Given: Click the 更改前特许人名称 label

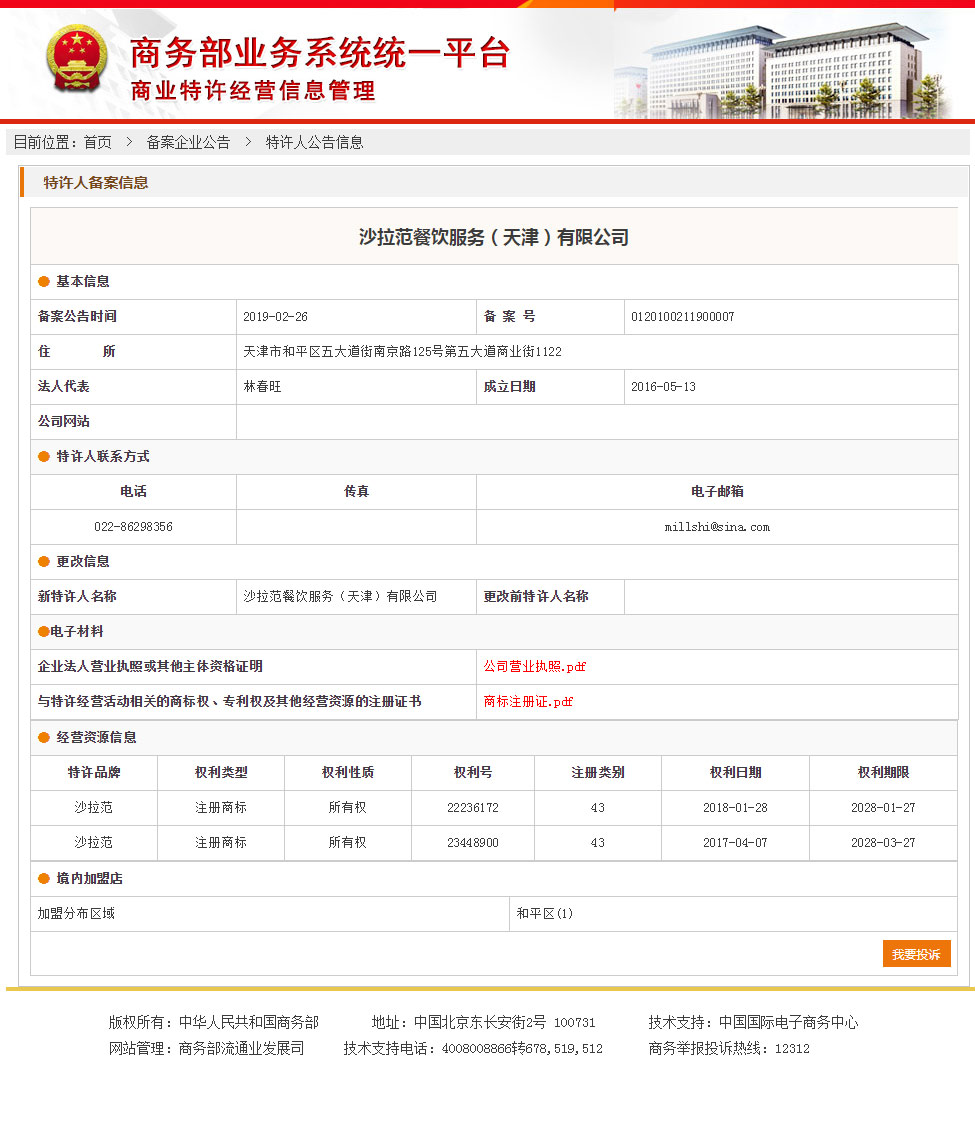Looking at the screenshot, I should tap(536, 597).
